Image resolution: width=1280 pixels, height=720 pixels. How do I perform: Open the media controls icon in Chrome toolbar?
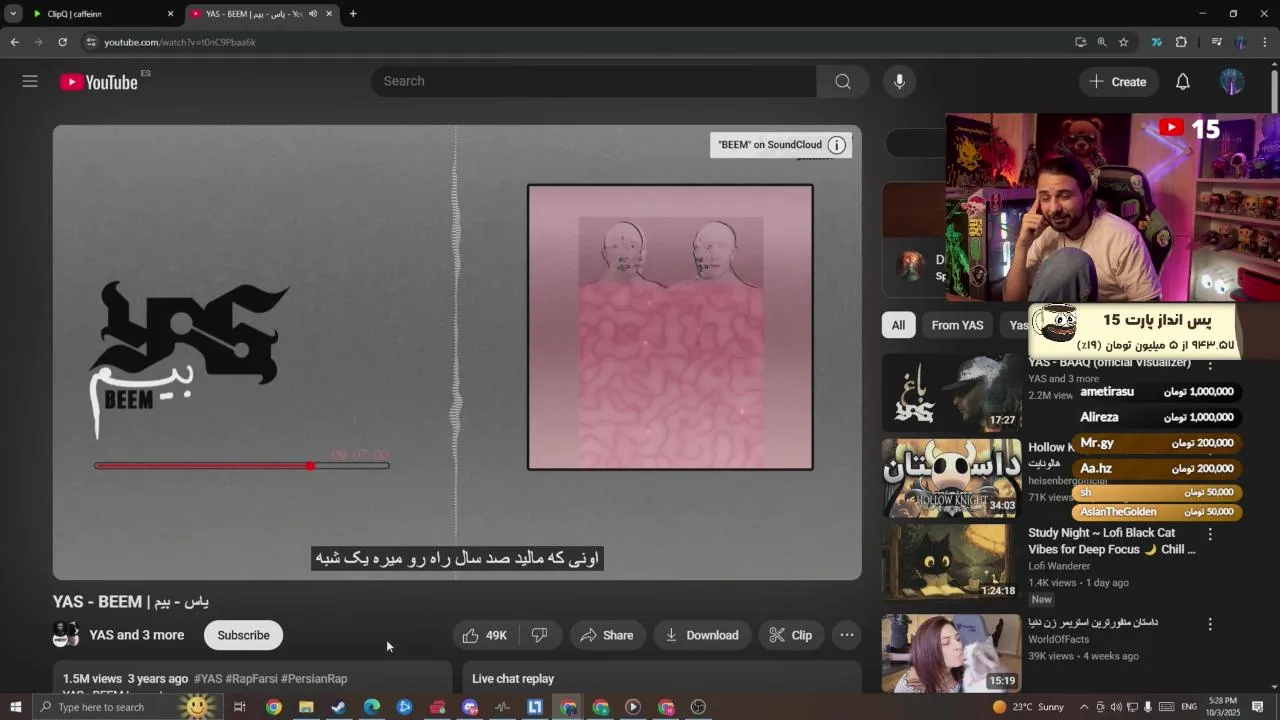point(1216,42)
